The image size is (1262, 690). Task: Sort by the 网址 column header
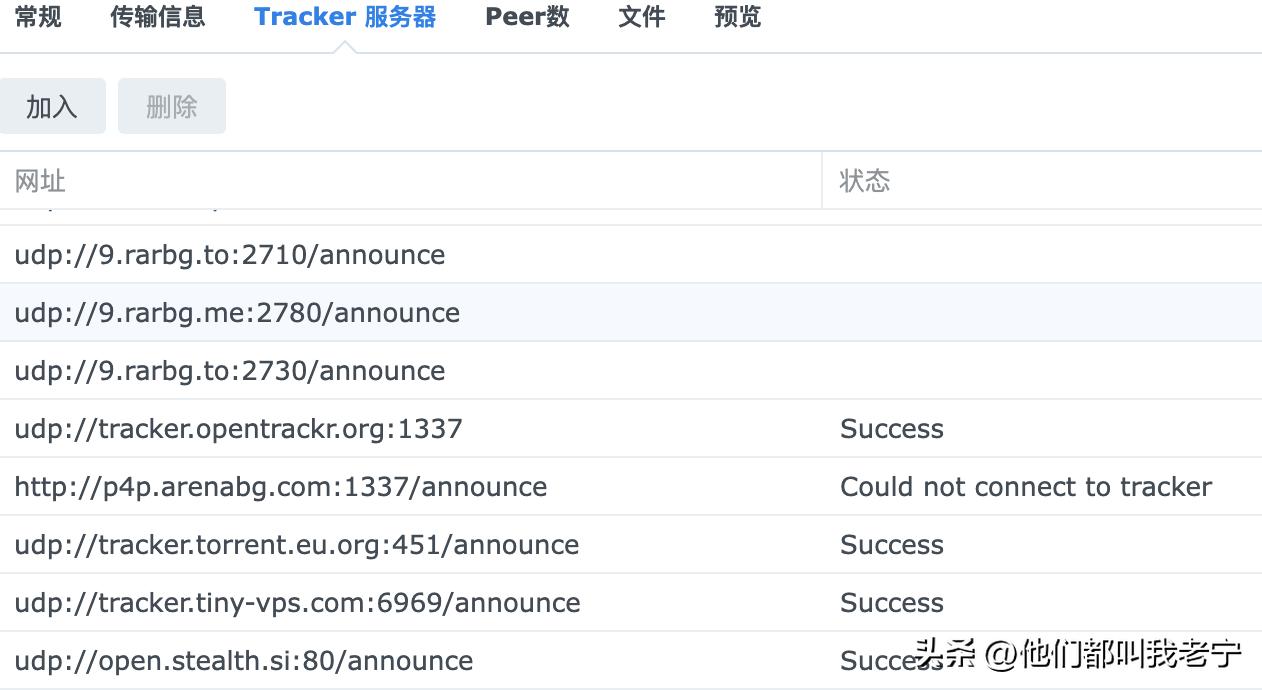coord(40,181)
